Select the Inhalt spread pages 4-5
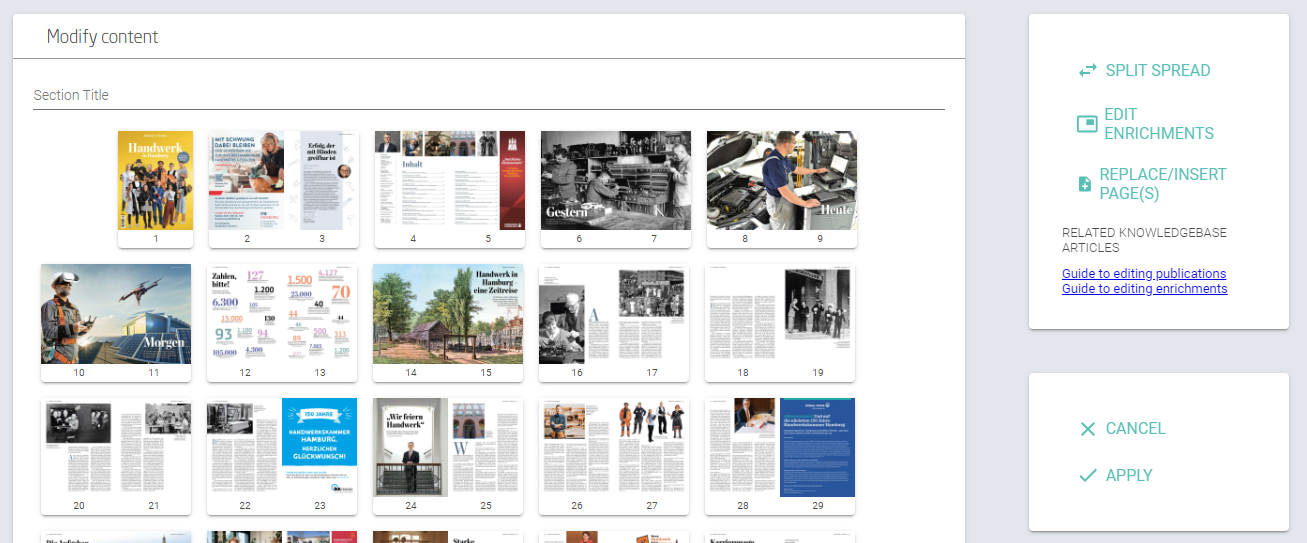This screenshot has width=1307, height=543. click(x=449, y=181)
